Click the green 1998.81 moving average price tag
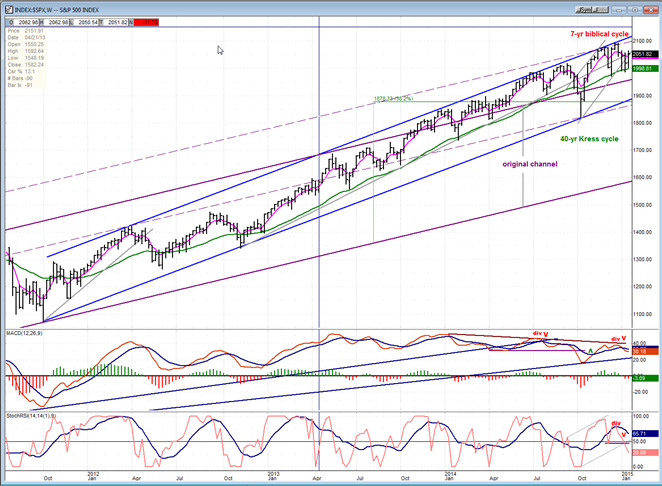This screenshot has width=662, height=486. [x=645, y=68]
